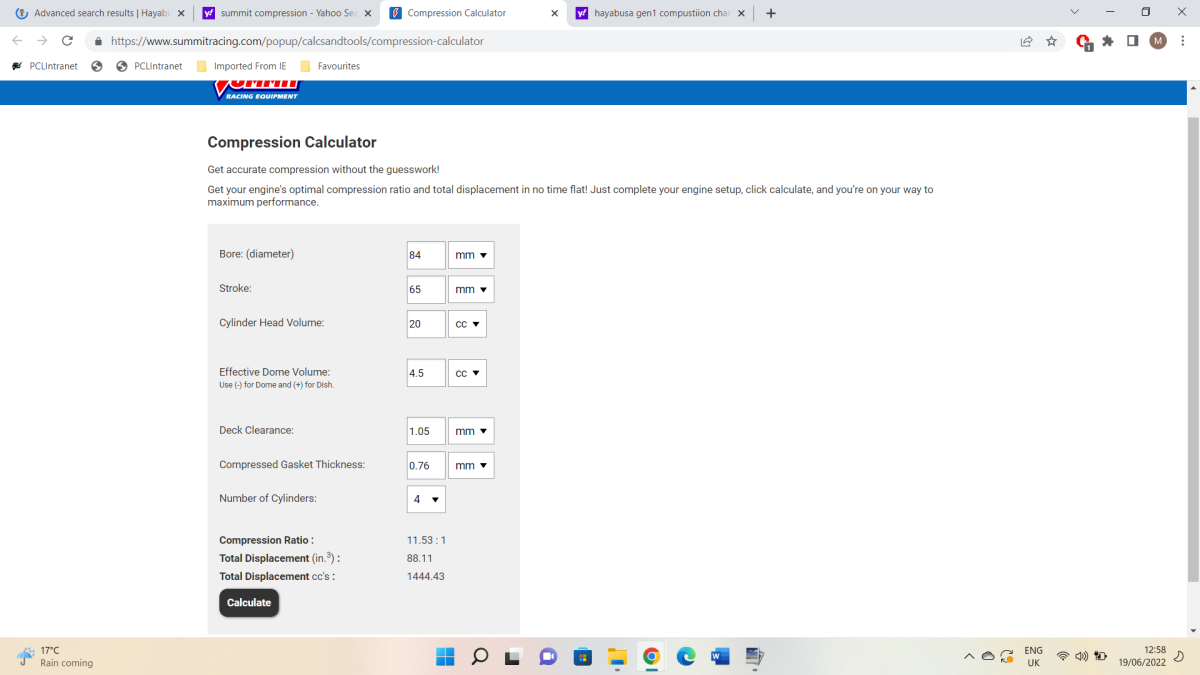Open the Bore unit dropdown
Screen dimensions: 1200x675
pyautogui.click(x=471, y=255)
